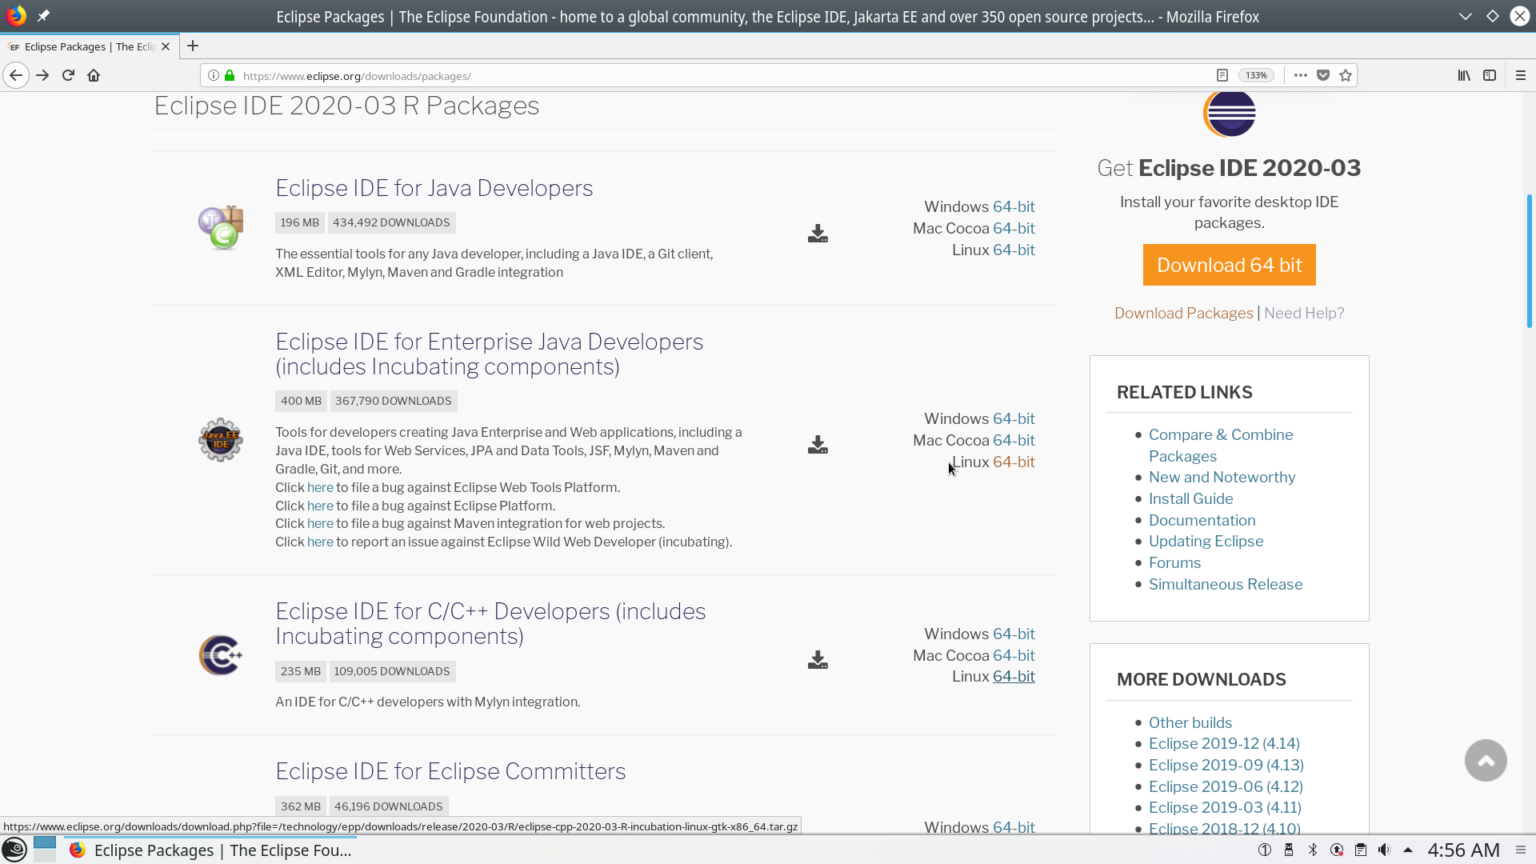The height and width of the screenshot is (864, 1536).
Task: Open the title bar dropdown chevron
Action: pos(1464,16)
